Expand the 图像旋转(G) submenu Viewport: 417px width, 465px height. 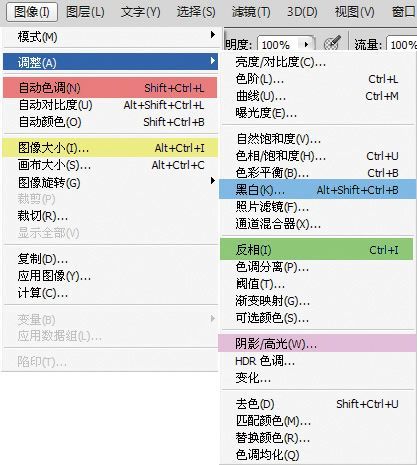click(x=110, y=182)
